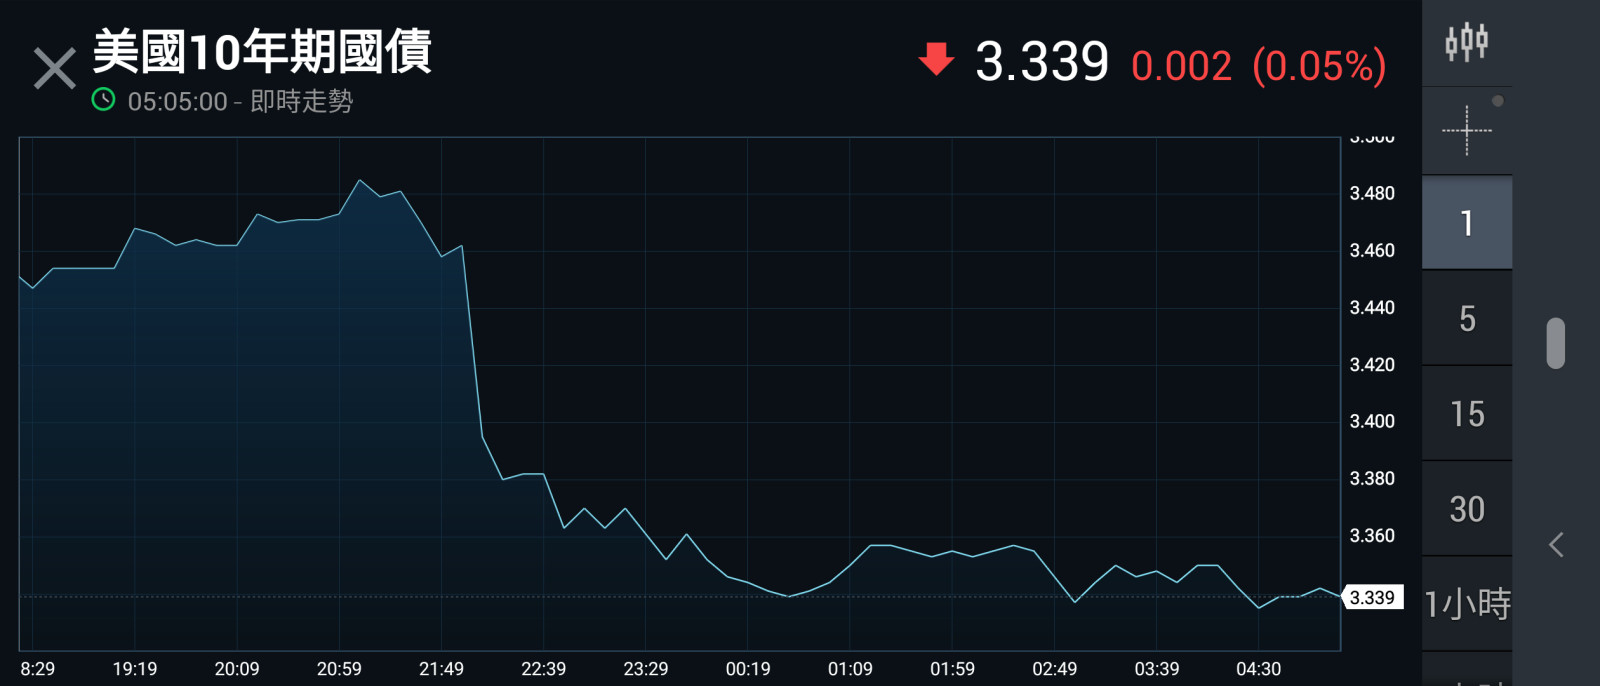Select the 1 minute interval
This screenshot has width=1600, height=686.
(x=1467, y=223)
